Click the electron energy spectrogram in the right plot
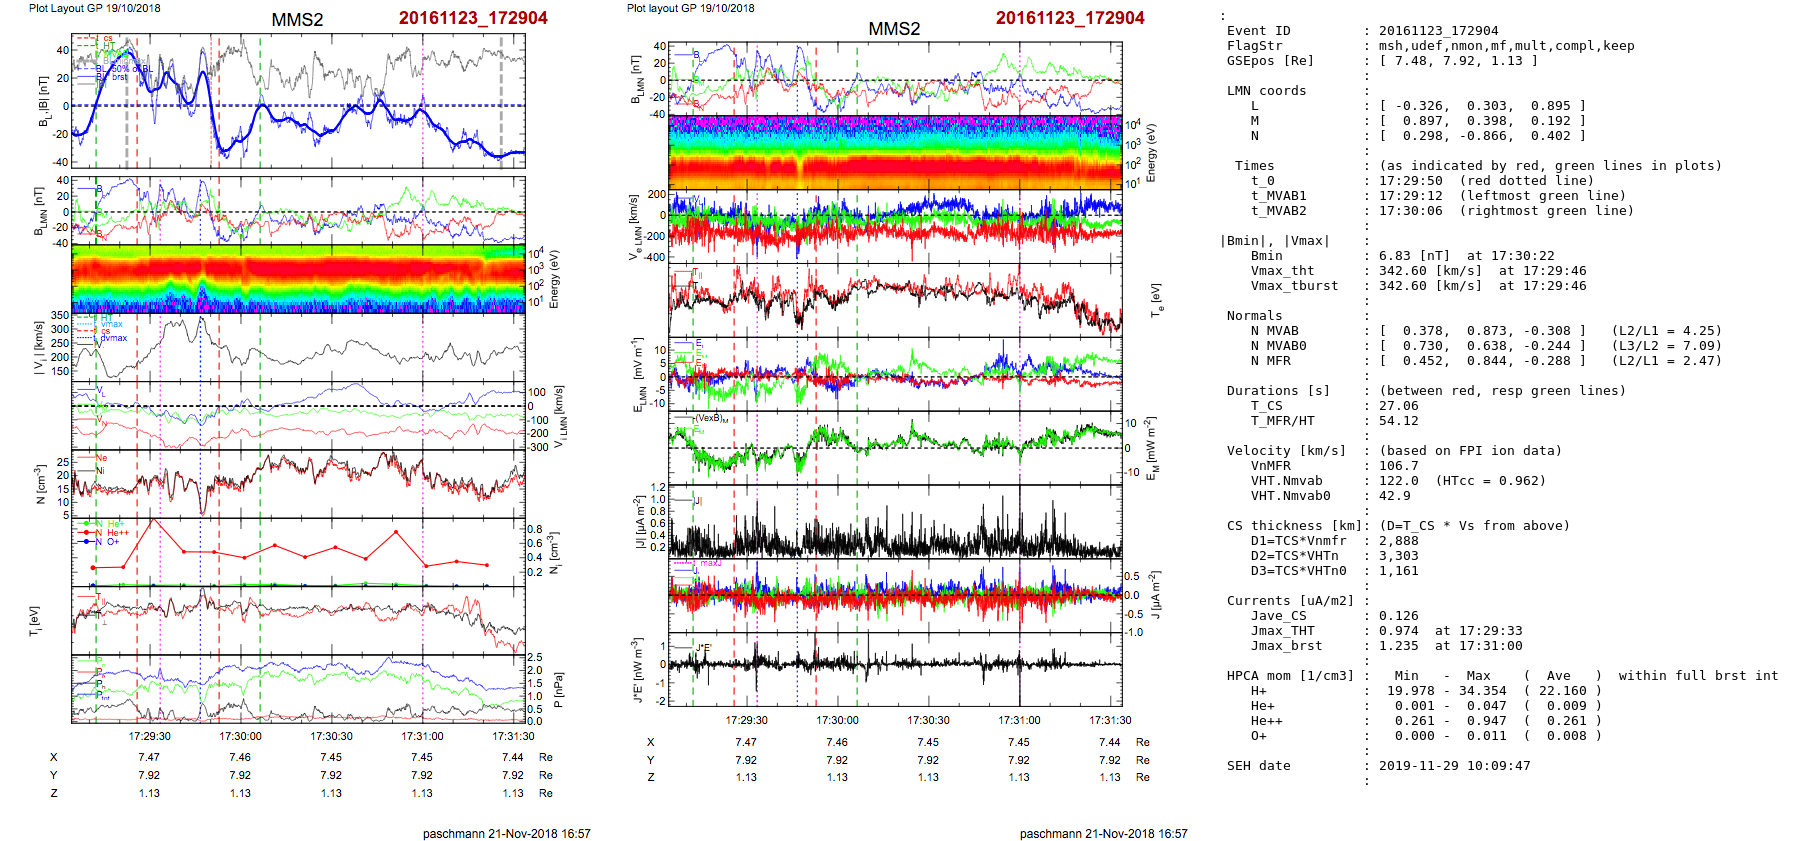This screenshot has width=1804, height=841. [x=895, y=153]
